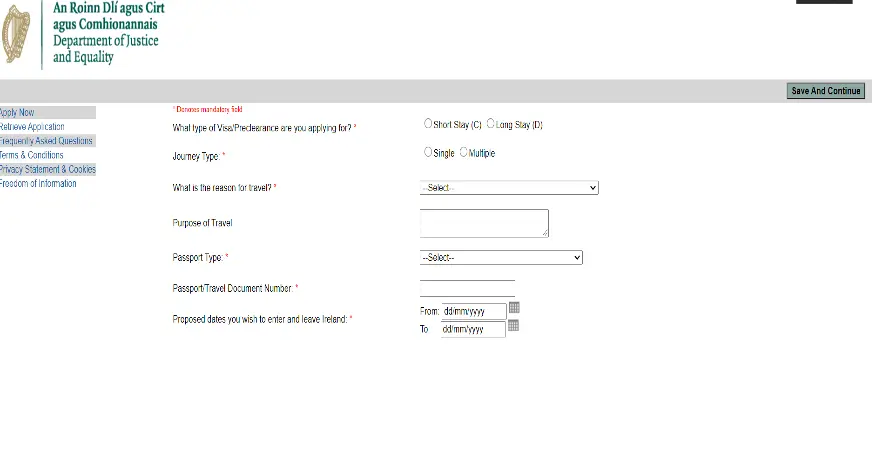Click the To date input field
The height and width of the screenshot is (458, 872).
click(472, 329)
